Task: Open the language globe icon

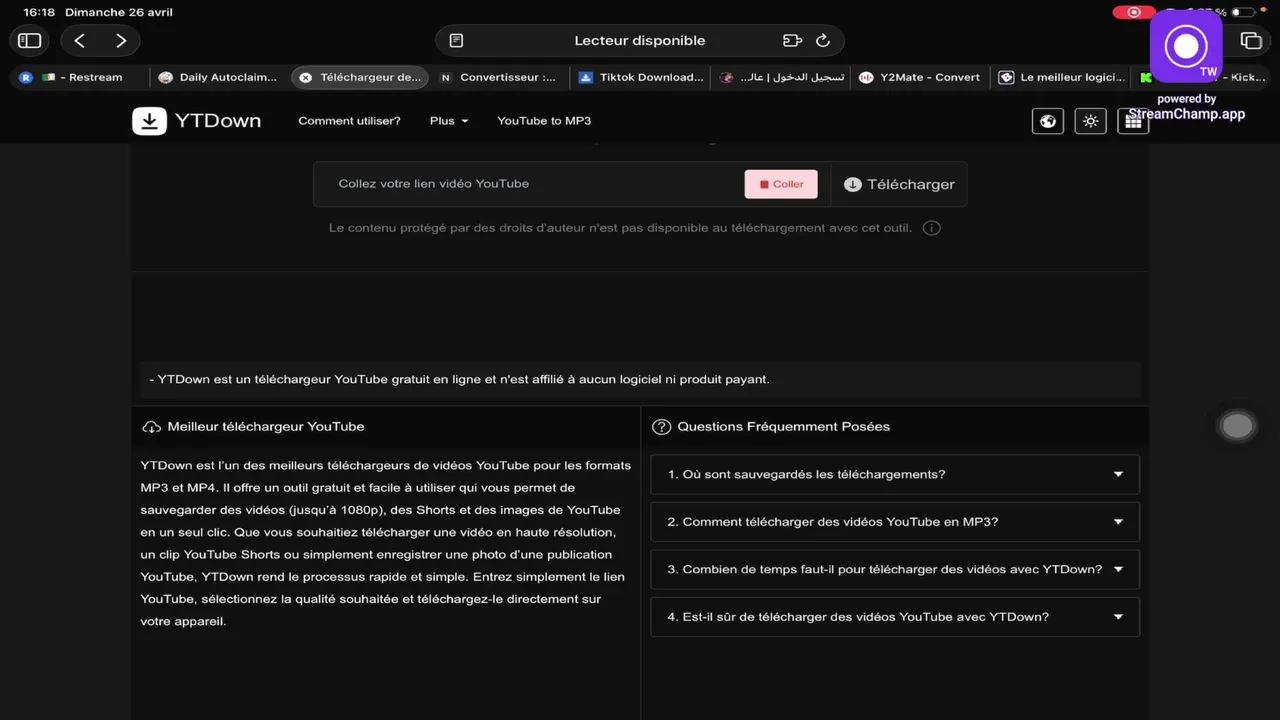Action: pyautogui.click(x=1047, y=121)
